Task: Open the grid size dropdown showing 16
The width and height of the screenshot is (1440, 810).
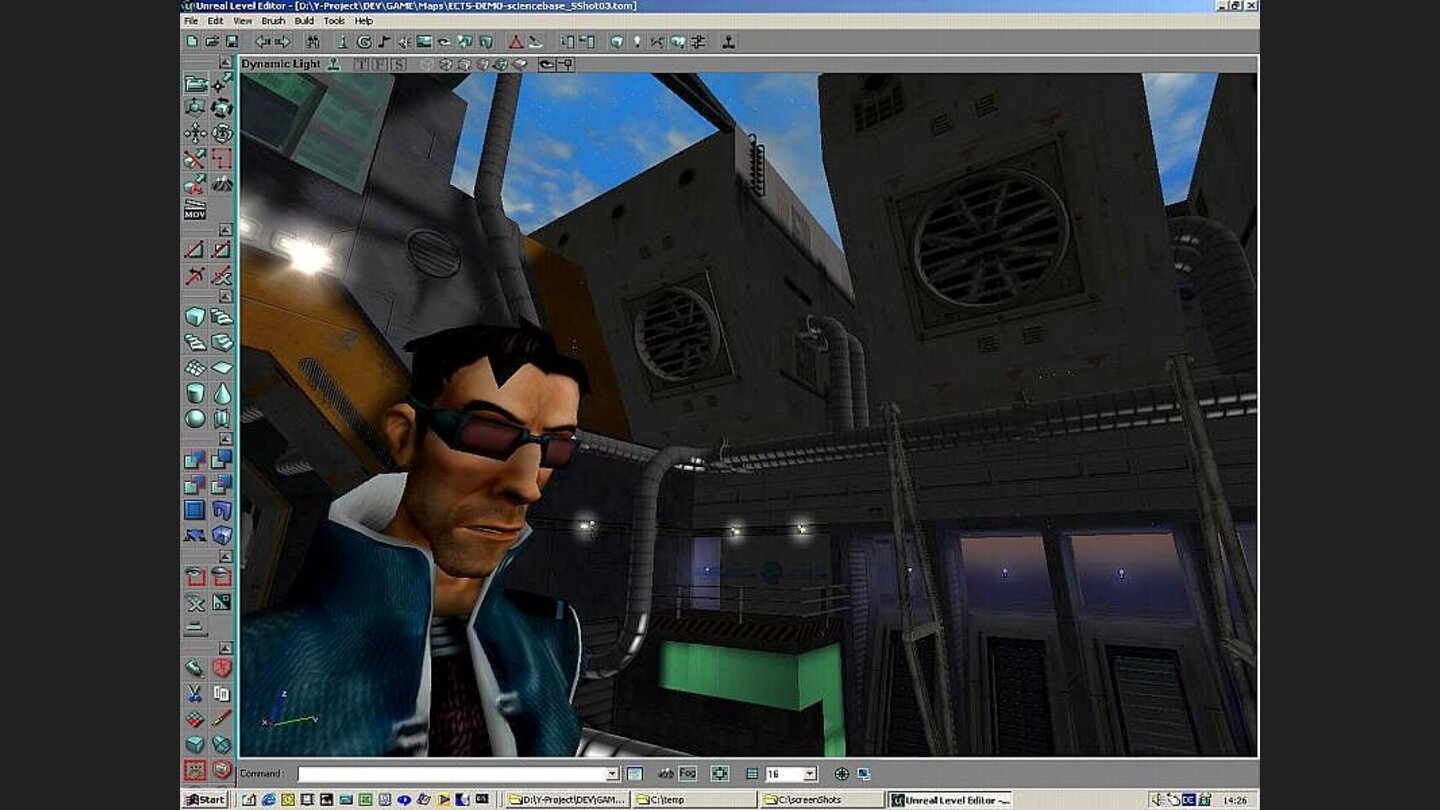Action: (811, 774)
